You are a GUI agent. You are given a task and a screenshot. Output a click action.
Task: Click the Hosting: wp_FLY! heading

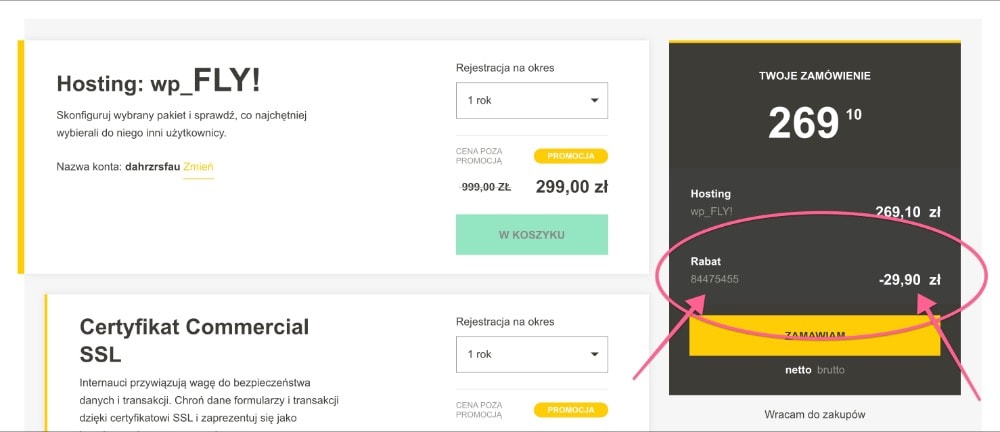160,82
